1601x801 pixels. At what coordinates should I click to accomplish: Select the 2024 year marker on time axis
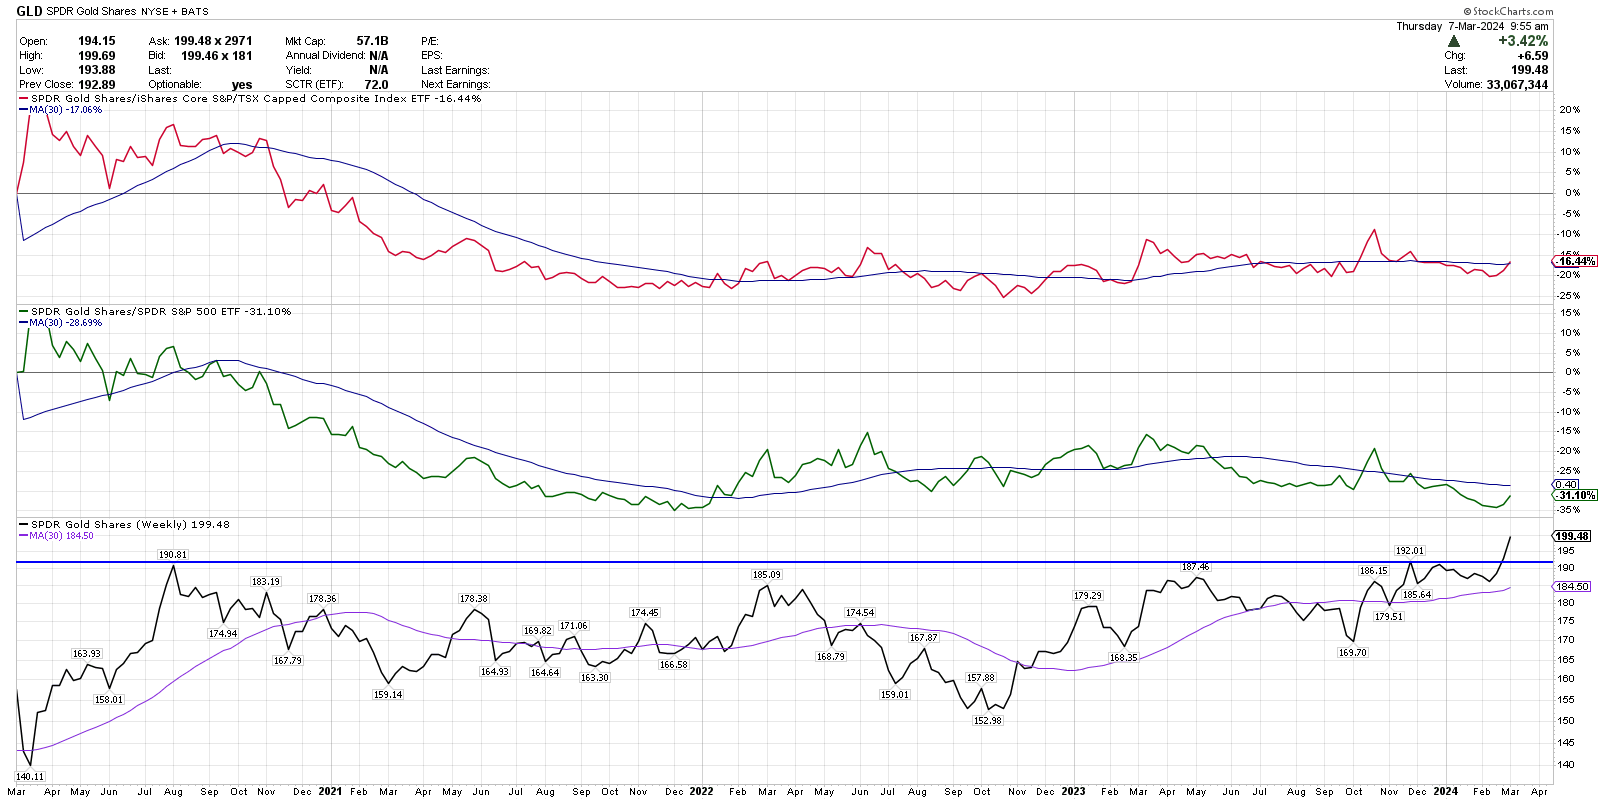1445,791
